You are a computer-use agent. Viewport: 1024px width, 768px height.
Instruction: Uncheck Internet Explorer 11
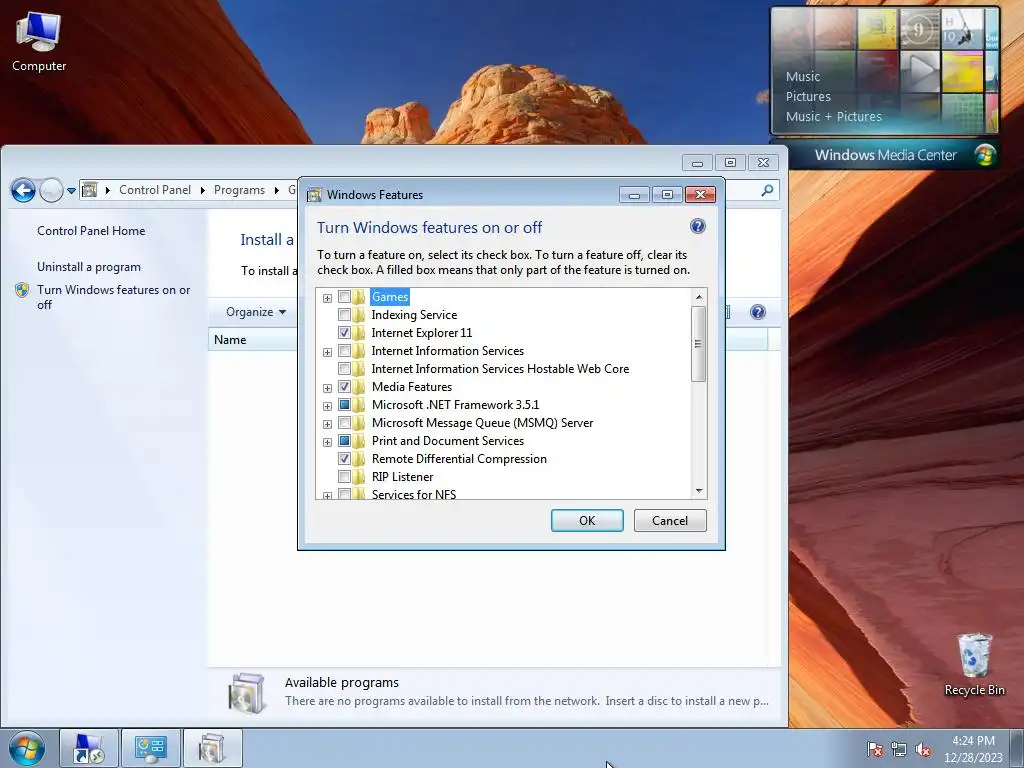tap(344, 332)
